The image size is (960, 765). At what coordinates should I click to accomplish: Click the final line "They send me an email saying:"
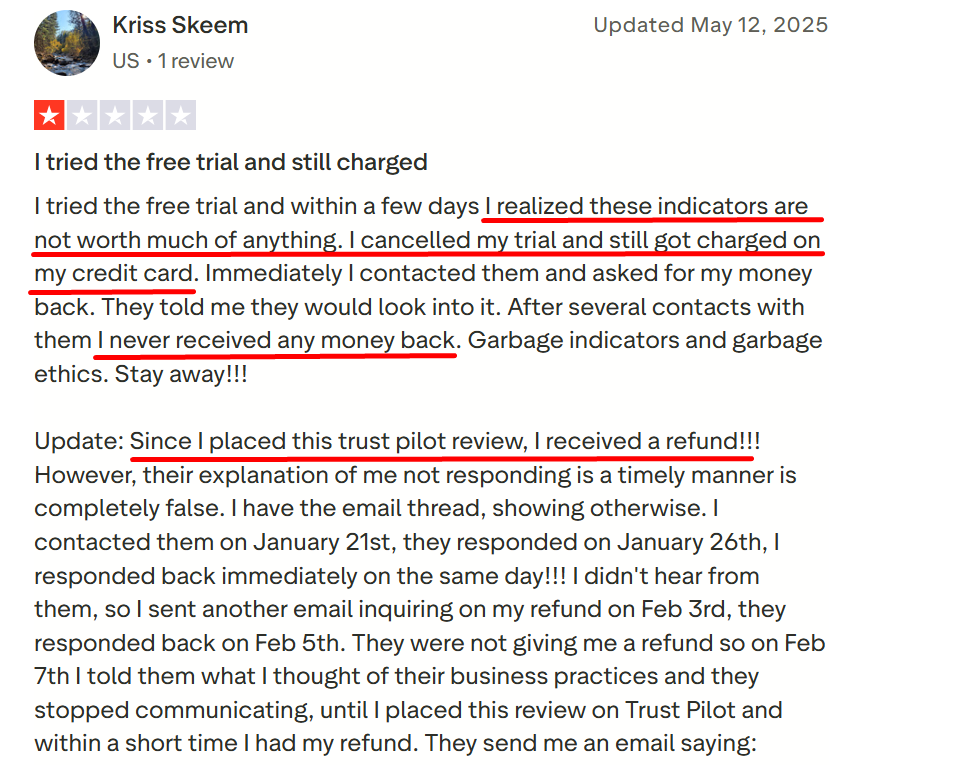(x=591, y=744)
